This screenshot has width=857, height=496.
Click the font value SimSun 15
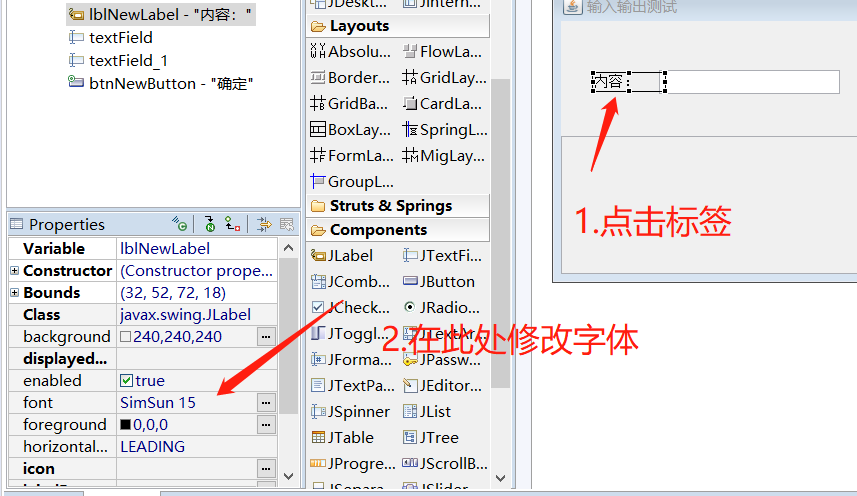[158, 403]
